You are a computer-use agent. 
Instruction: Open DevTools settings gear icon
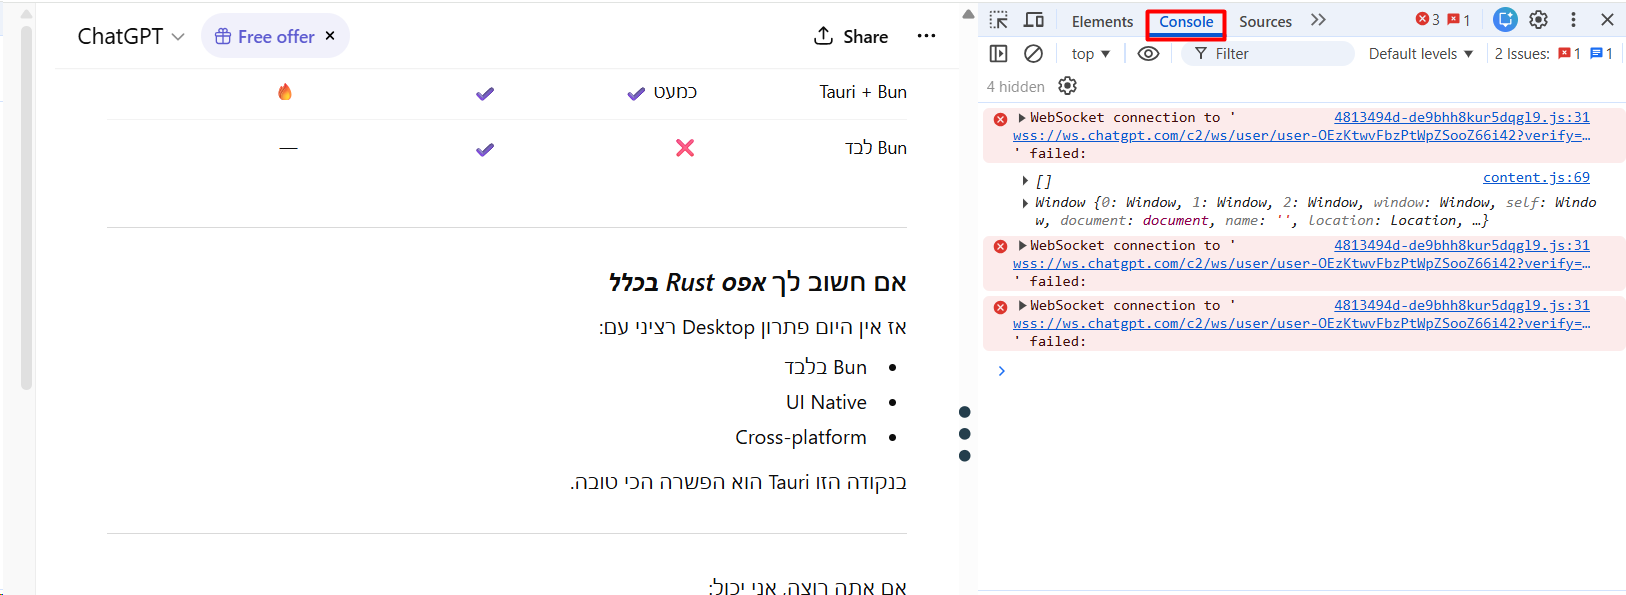1539,20
